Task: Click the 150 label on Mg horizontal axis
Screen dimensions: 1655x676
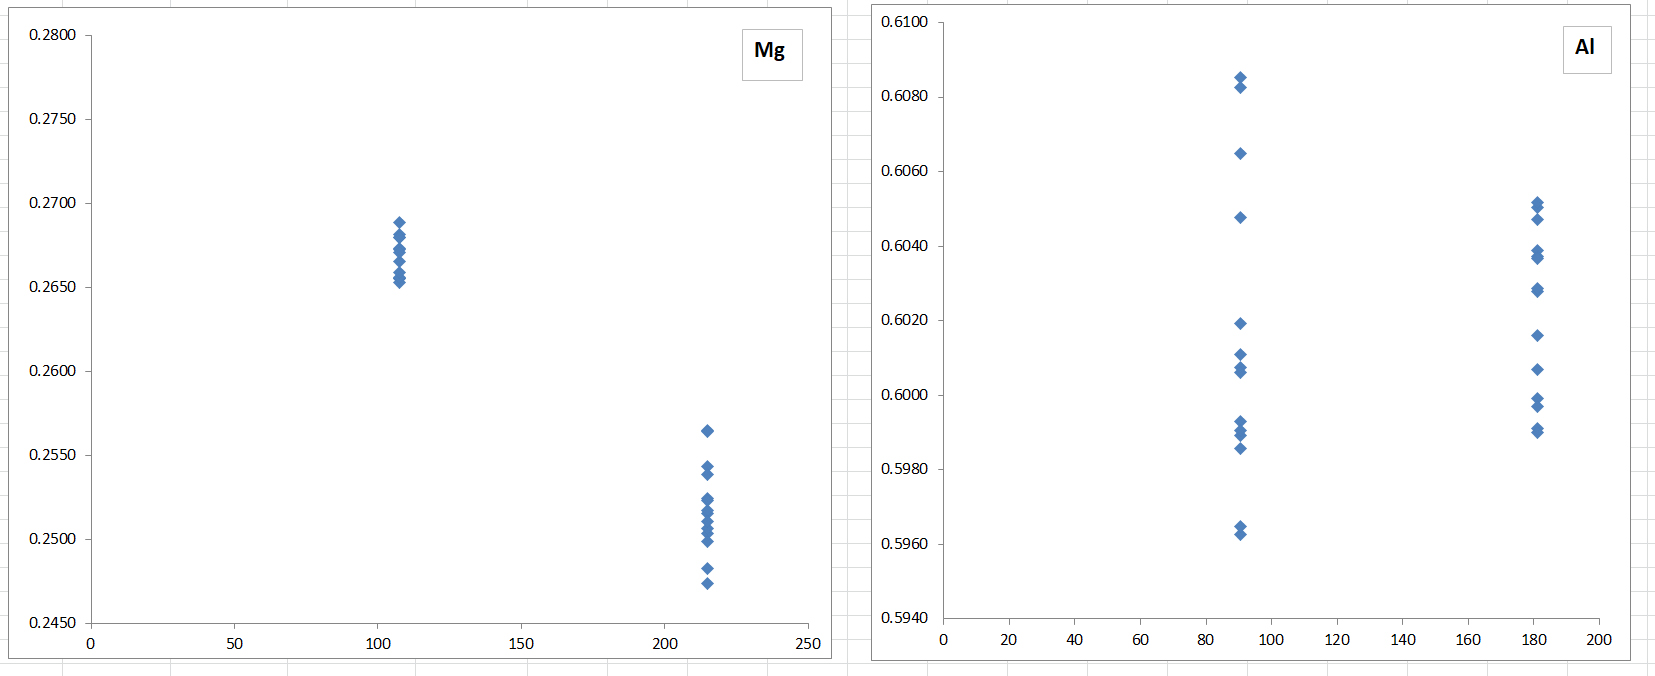Action: pos(521,644)
